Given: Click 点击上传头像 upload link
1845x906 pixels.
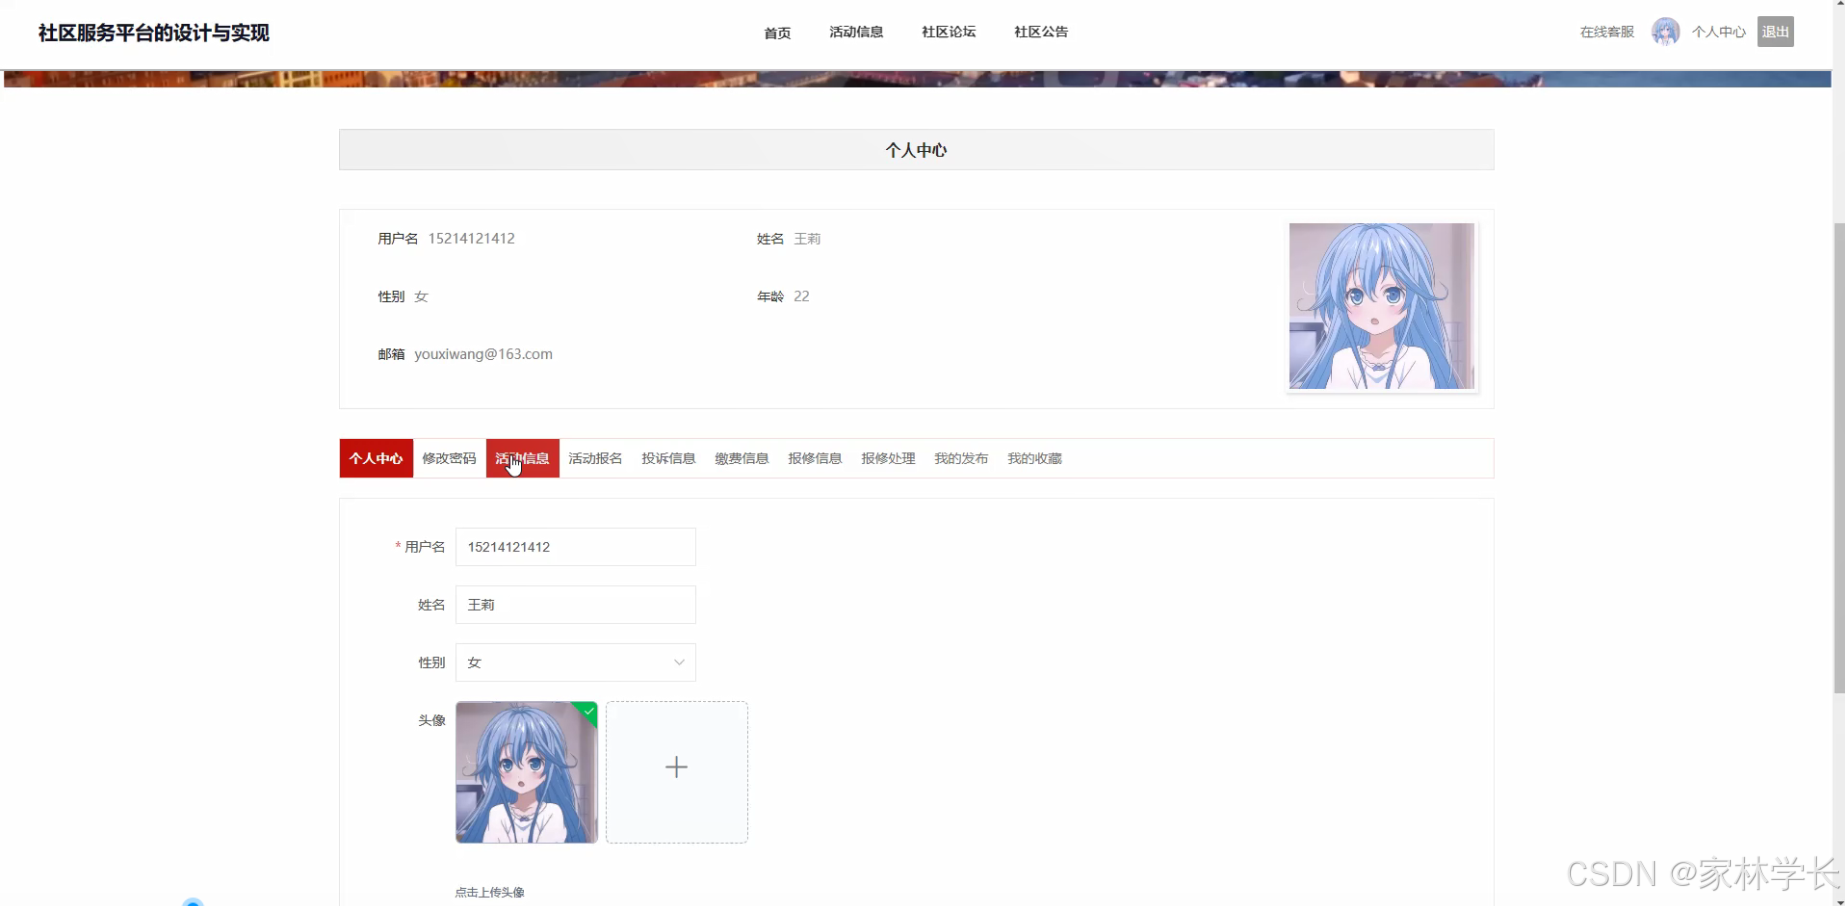Looking at the screenshot, I should tap(489, 892).
